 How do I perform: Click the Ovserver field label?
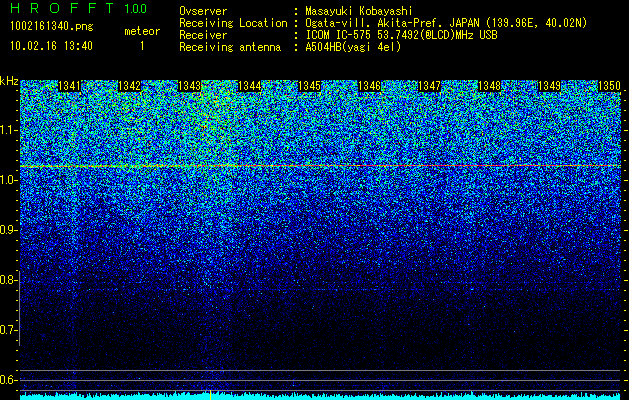coord(203,11)
